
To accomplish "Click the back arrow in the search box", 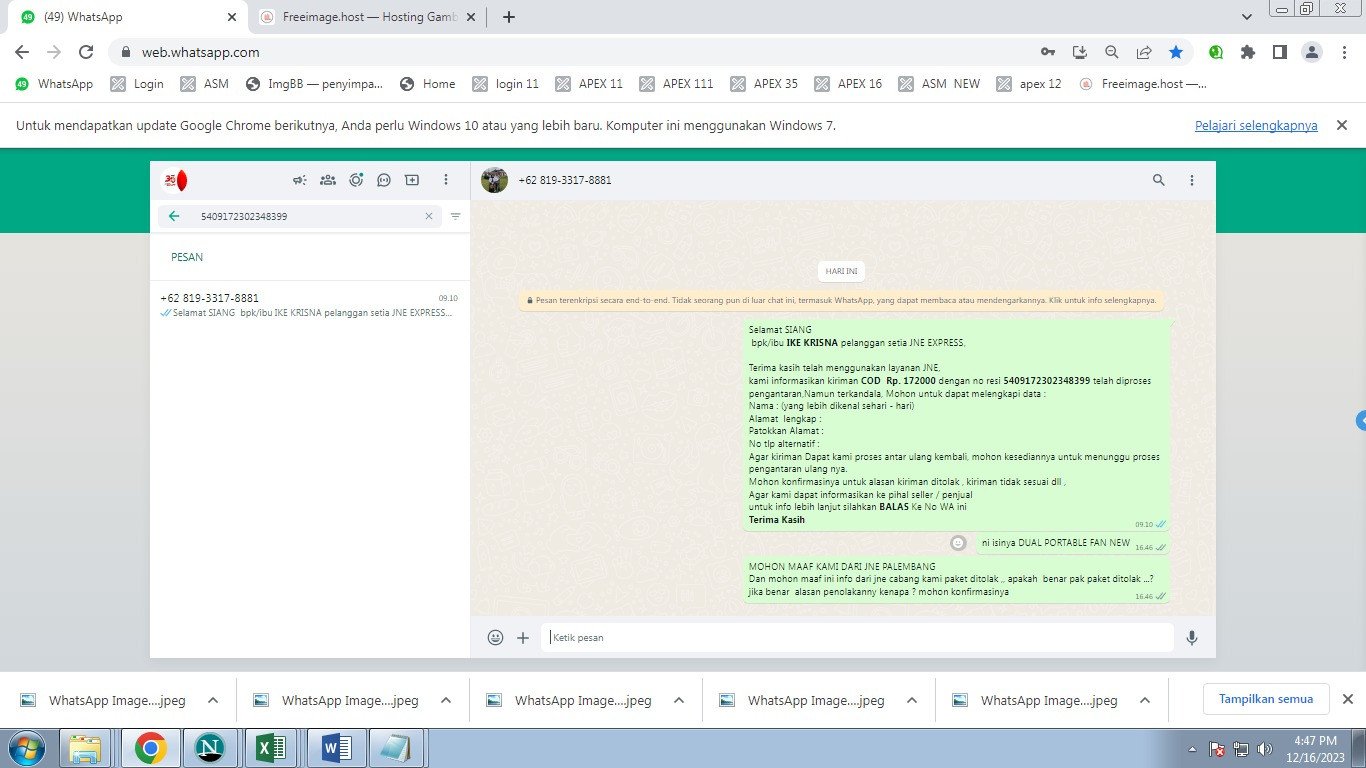I will [x=175, y=216].
